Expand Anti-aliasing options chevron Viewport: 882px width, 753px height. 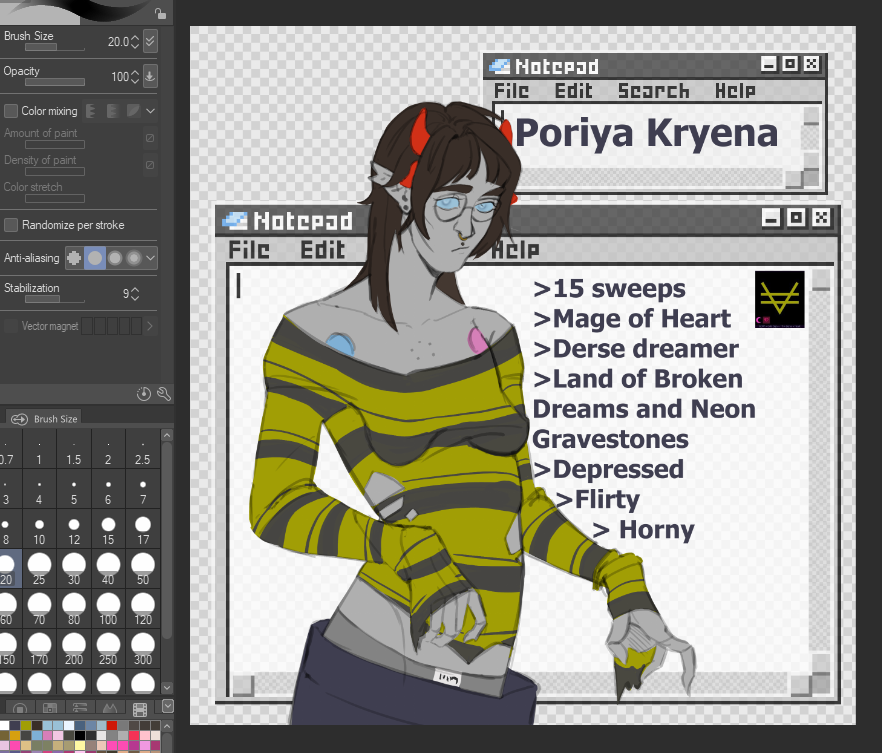coord(150,258)
